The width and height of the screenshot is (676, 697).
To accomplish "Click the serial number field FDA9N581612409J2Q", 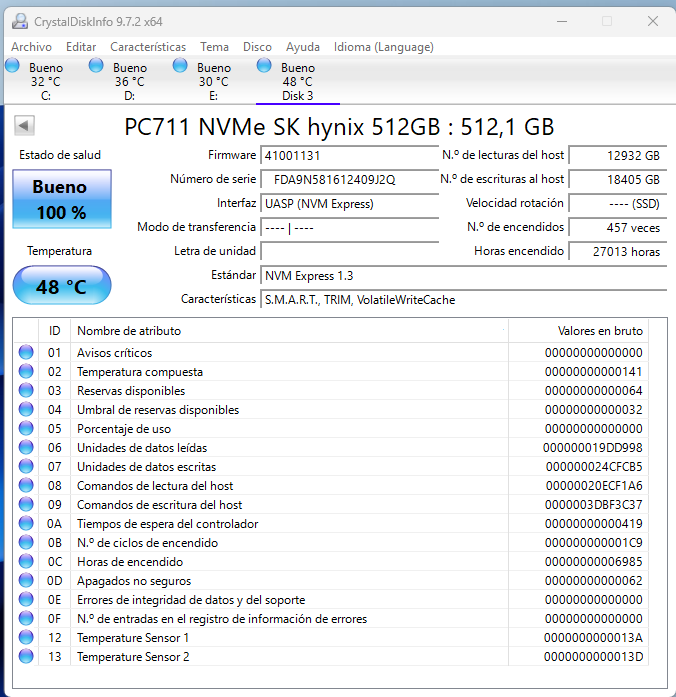I will pyautogui.click(x=350, y=180).
